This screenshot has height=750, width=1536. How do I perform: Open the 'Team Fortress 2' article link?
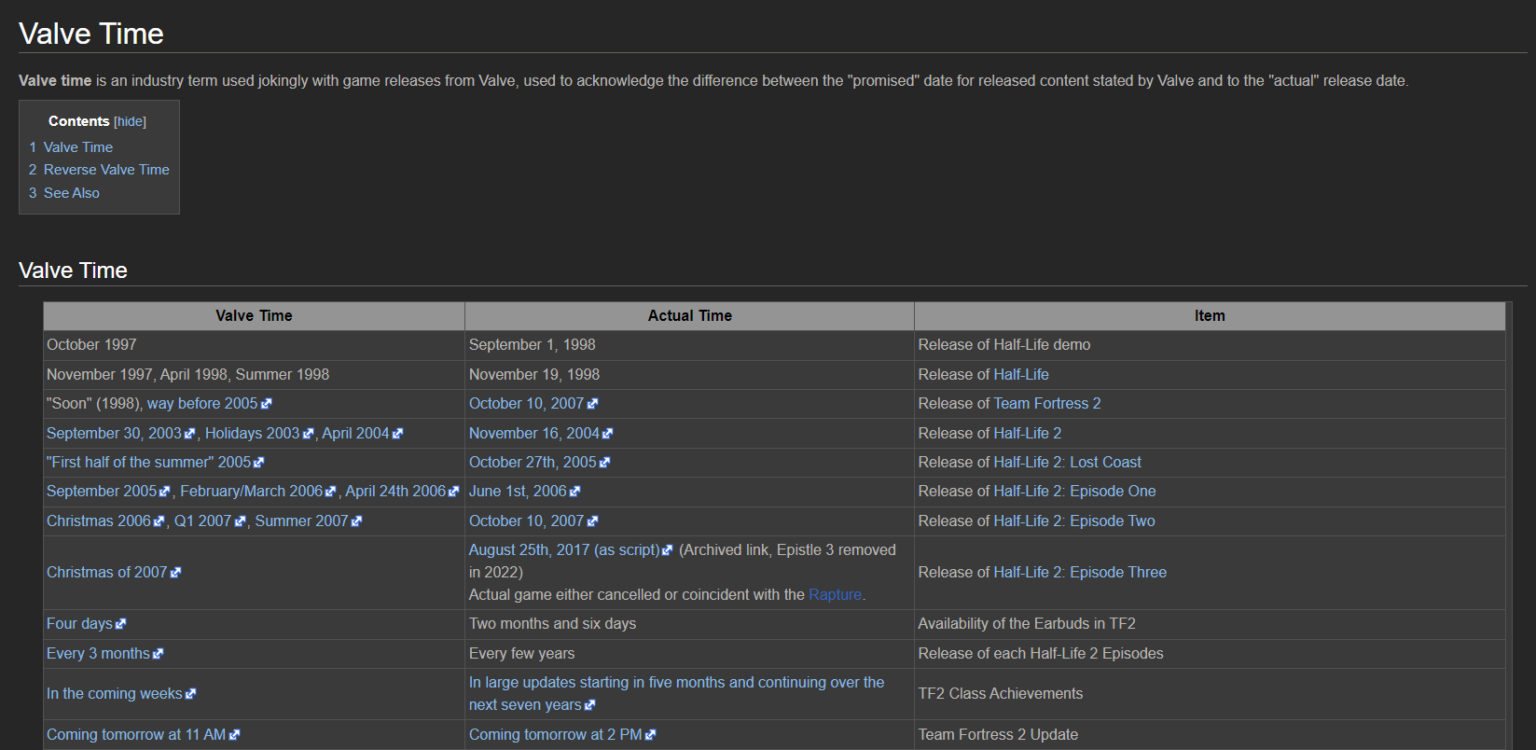coord(1047,404)
